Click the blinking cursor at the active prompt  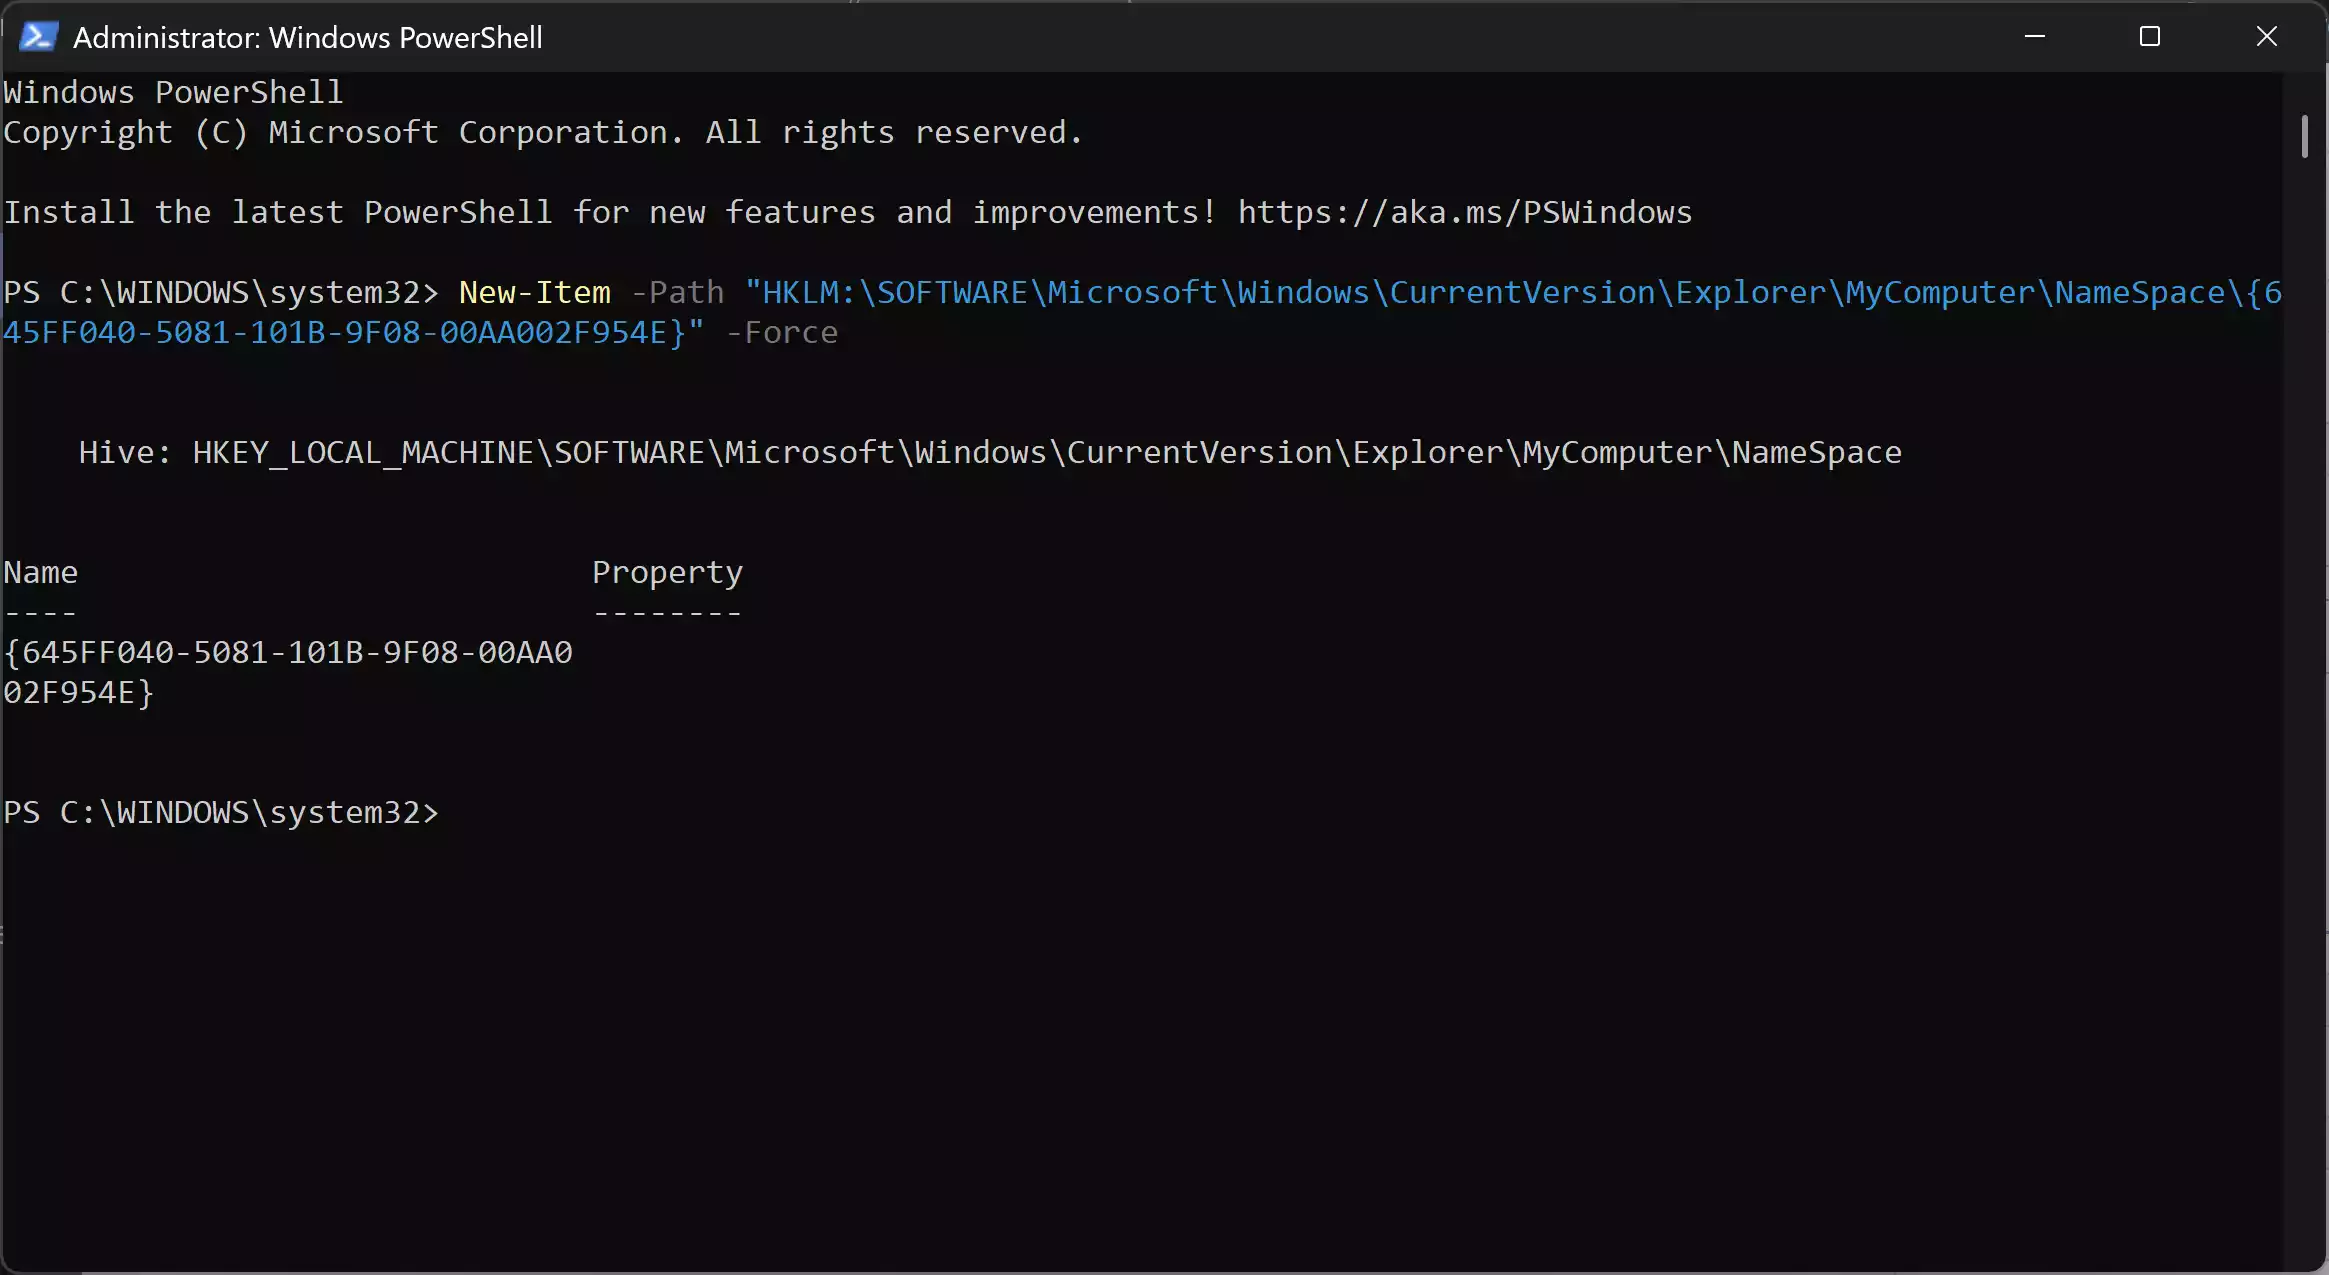point(465,812)
